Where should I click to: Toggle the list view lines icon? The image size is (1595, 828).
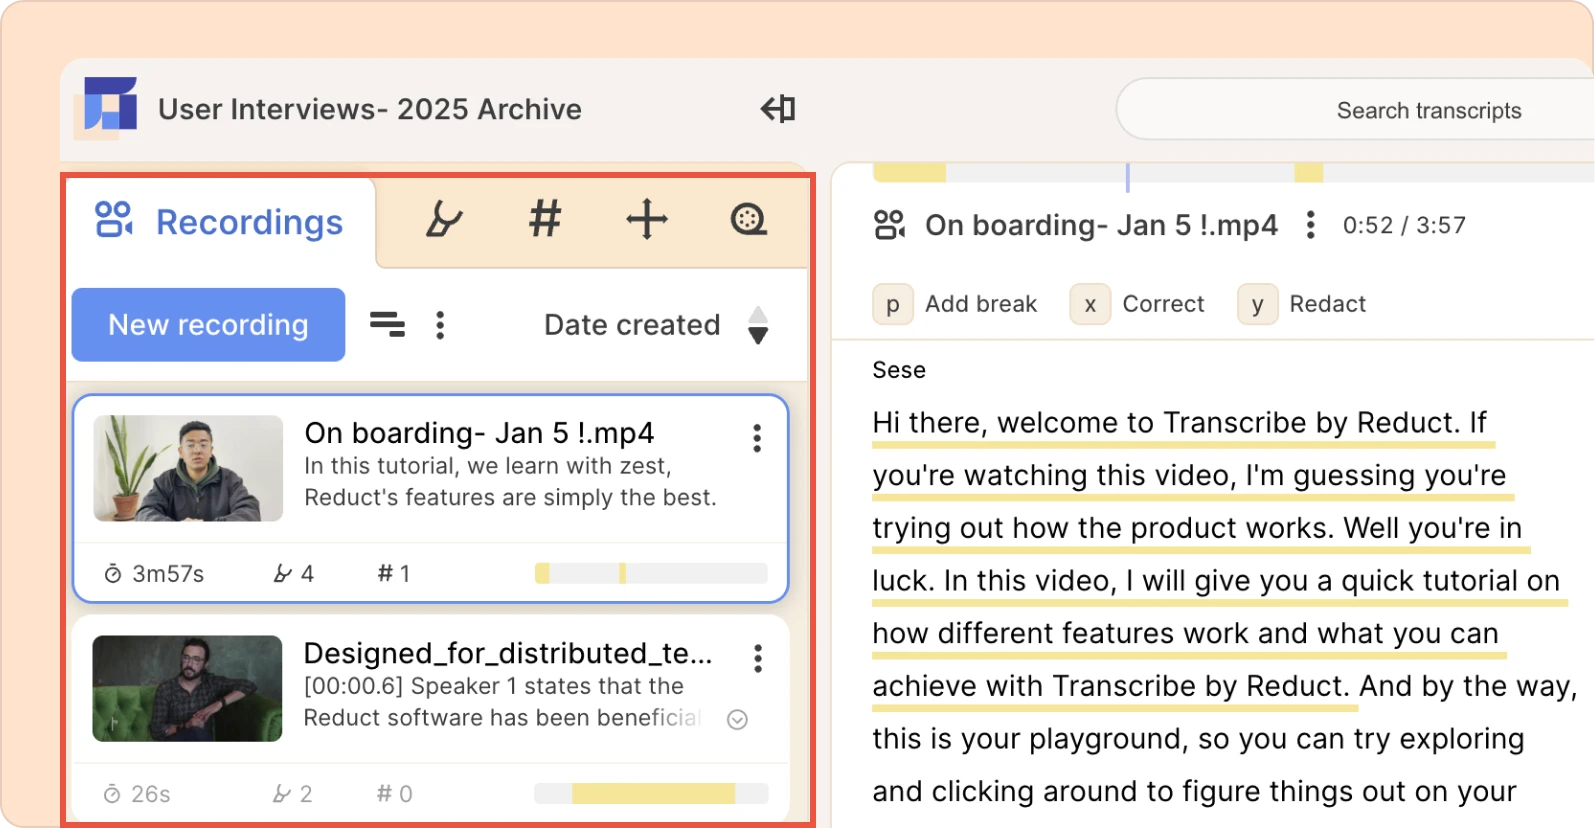pyautogui.click(x=387, y=324)
